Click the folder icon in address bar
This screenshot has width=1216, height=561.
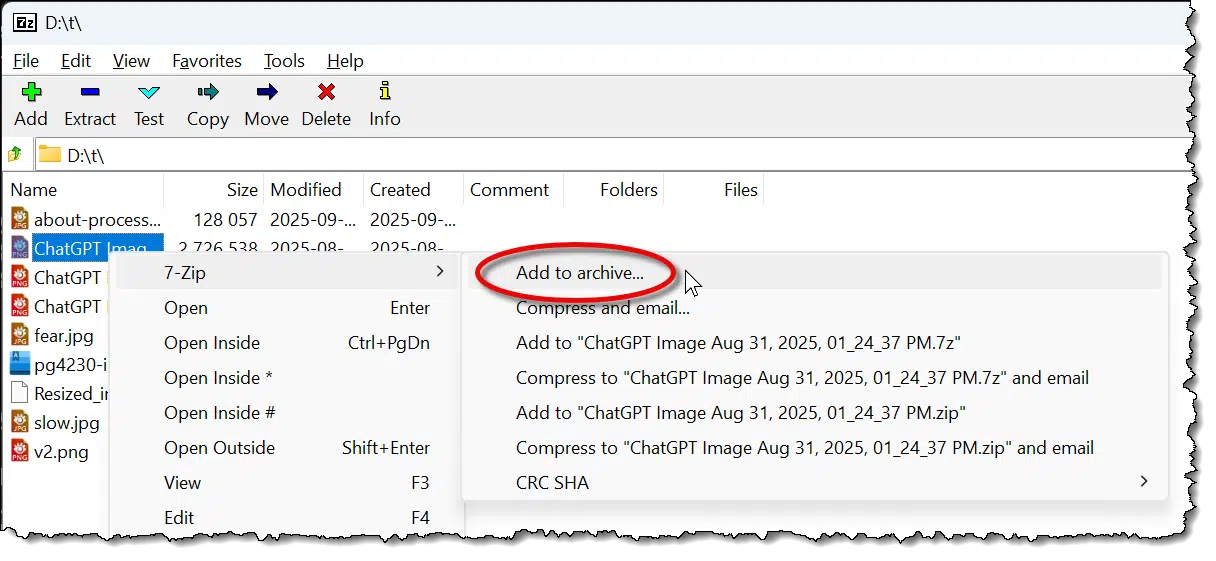(x=50, y=155)
